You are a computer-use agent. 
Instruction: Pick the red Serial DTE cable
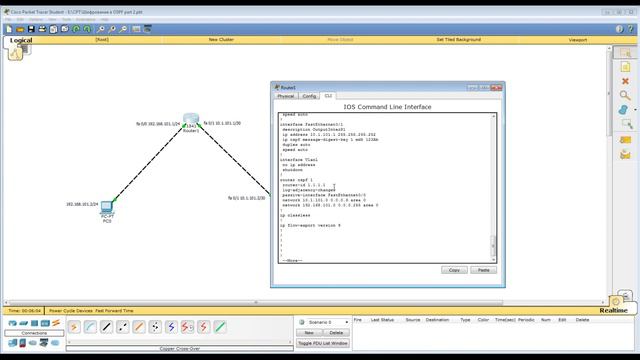click(x=204, y=327)
